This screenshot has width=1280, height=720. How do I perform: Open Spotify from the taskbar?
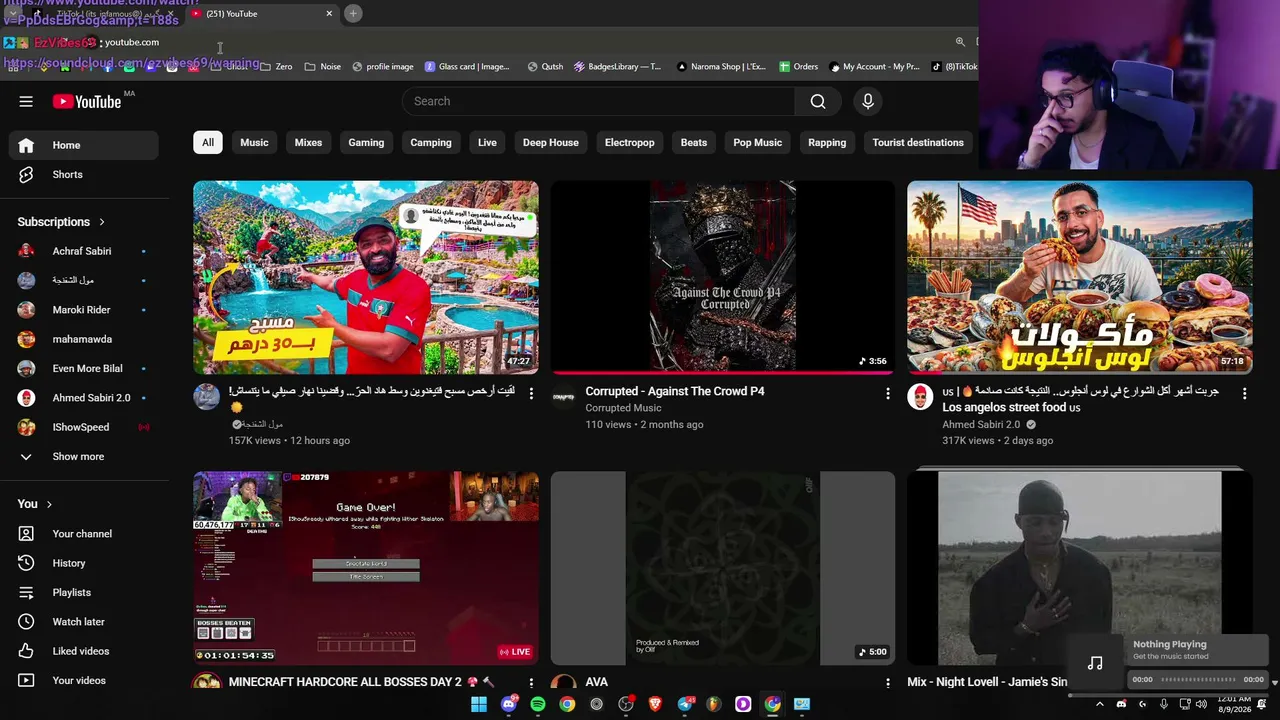(538, 704)
